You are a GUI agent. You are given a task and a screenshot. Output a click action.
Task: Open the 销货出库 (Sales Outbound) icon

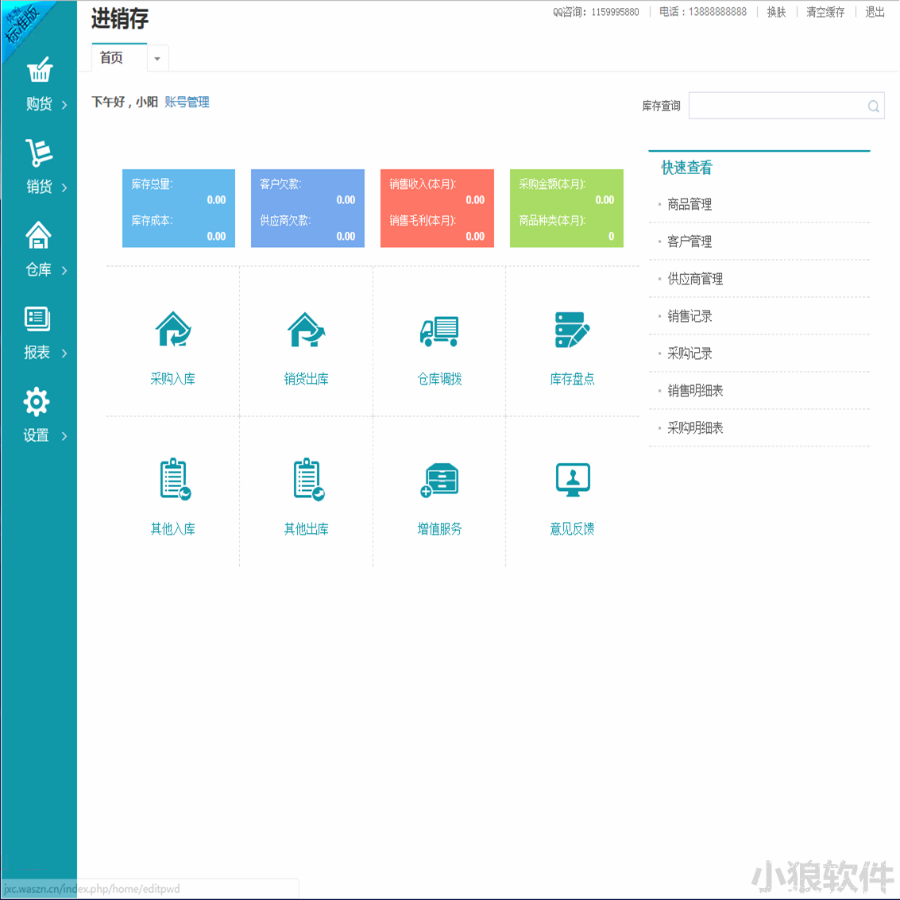[304, 330]
